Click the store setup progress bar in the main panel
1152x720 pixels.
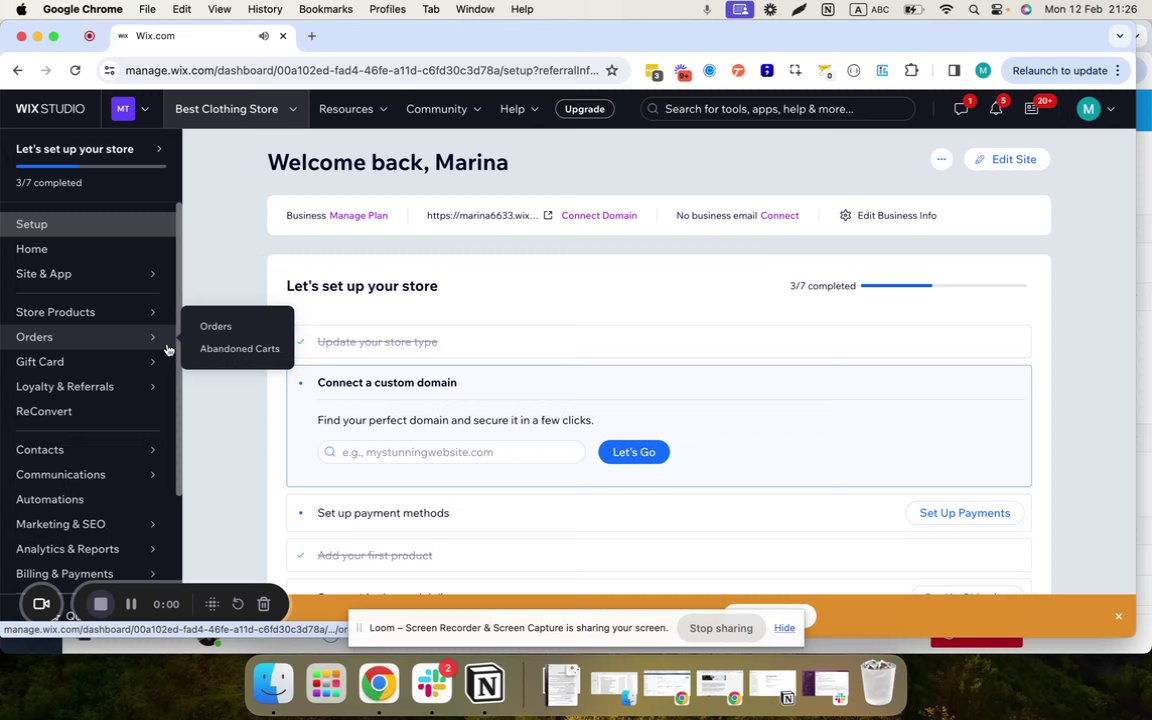[943, 286]
